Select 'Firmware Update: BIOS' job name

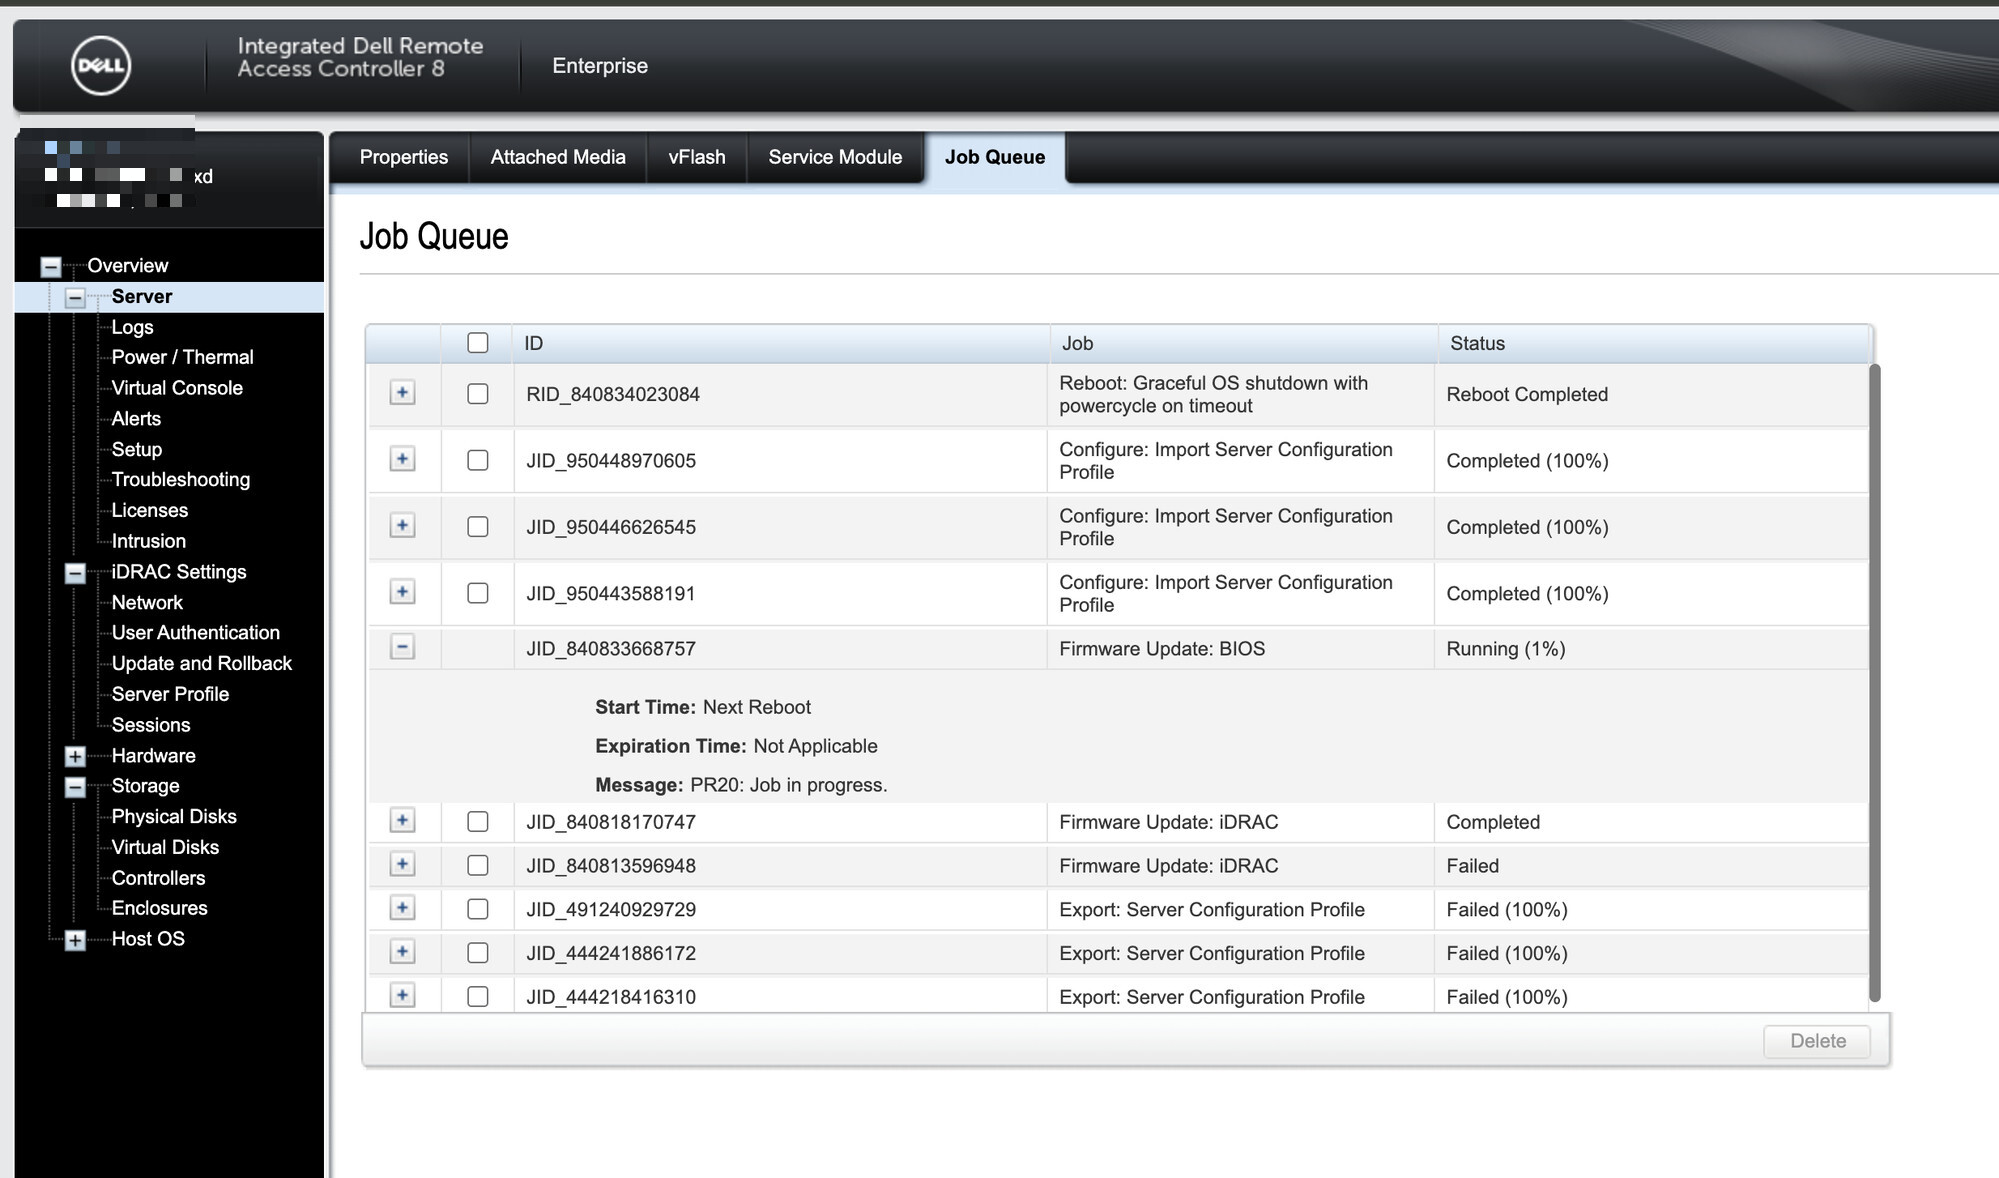[x=1162, y=649]
